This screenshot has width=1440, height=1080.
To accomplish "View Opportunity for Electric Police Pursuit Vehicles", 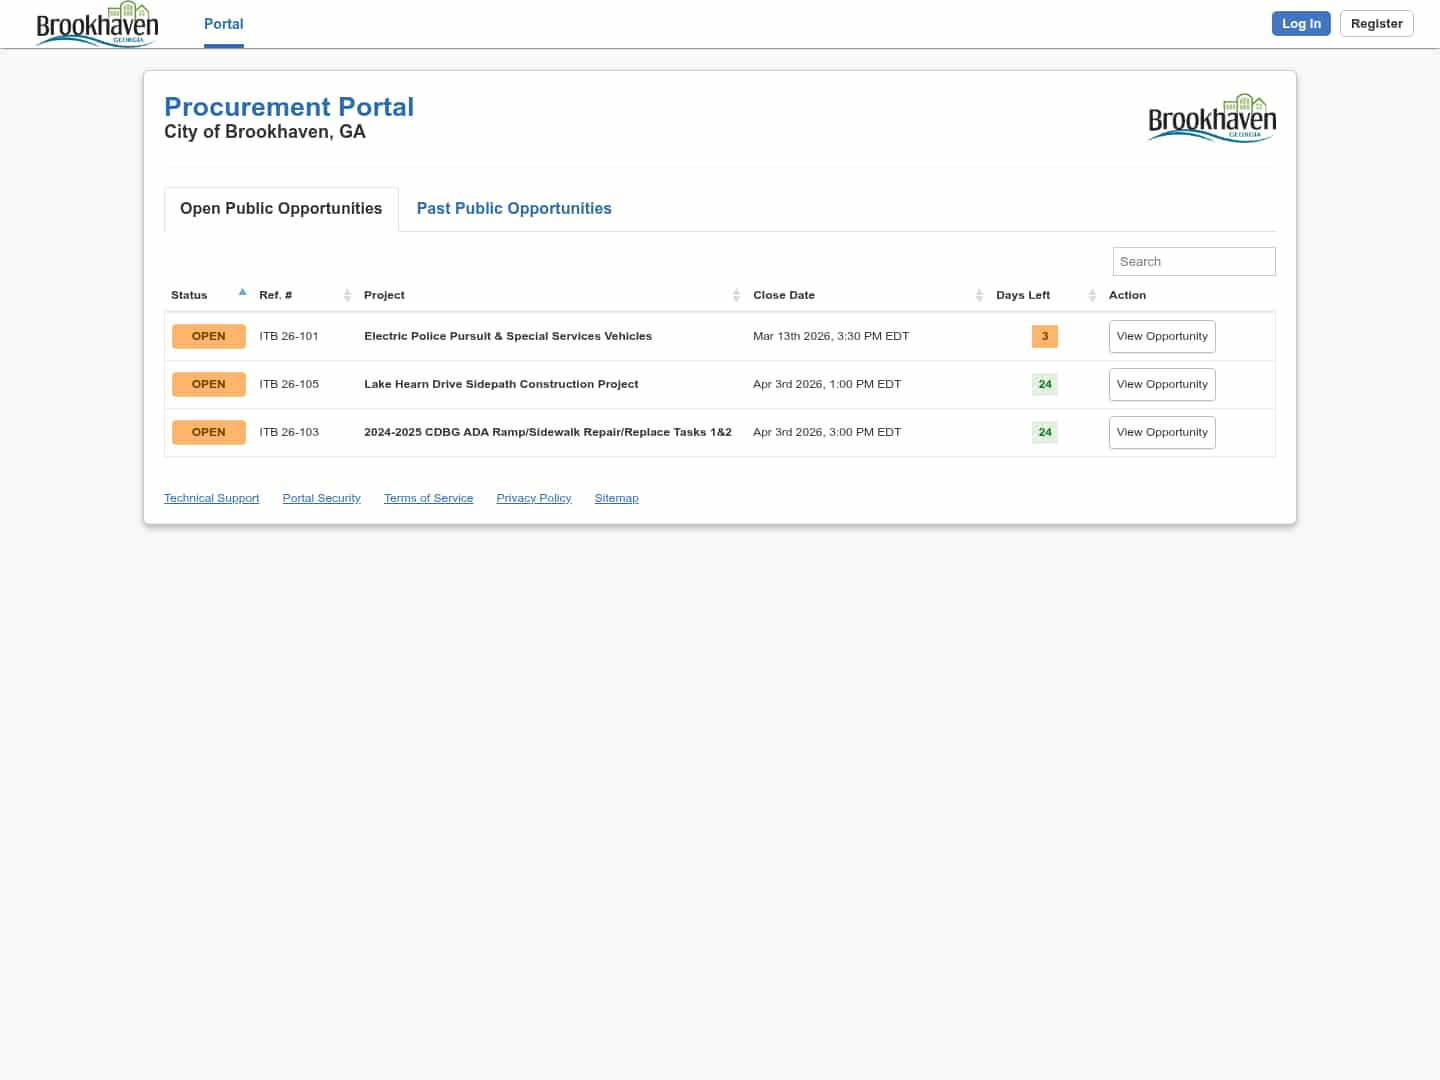I will click(x=1162, y=337).
